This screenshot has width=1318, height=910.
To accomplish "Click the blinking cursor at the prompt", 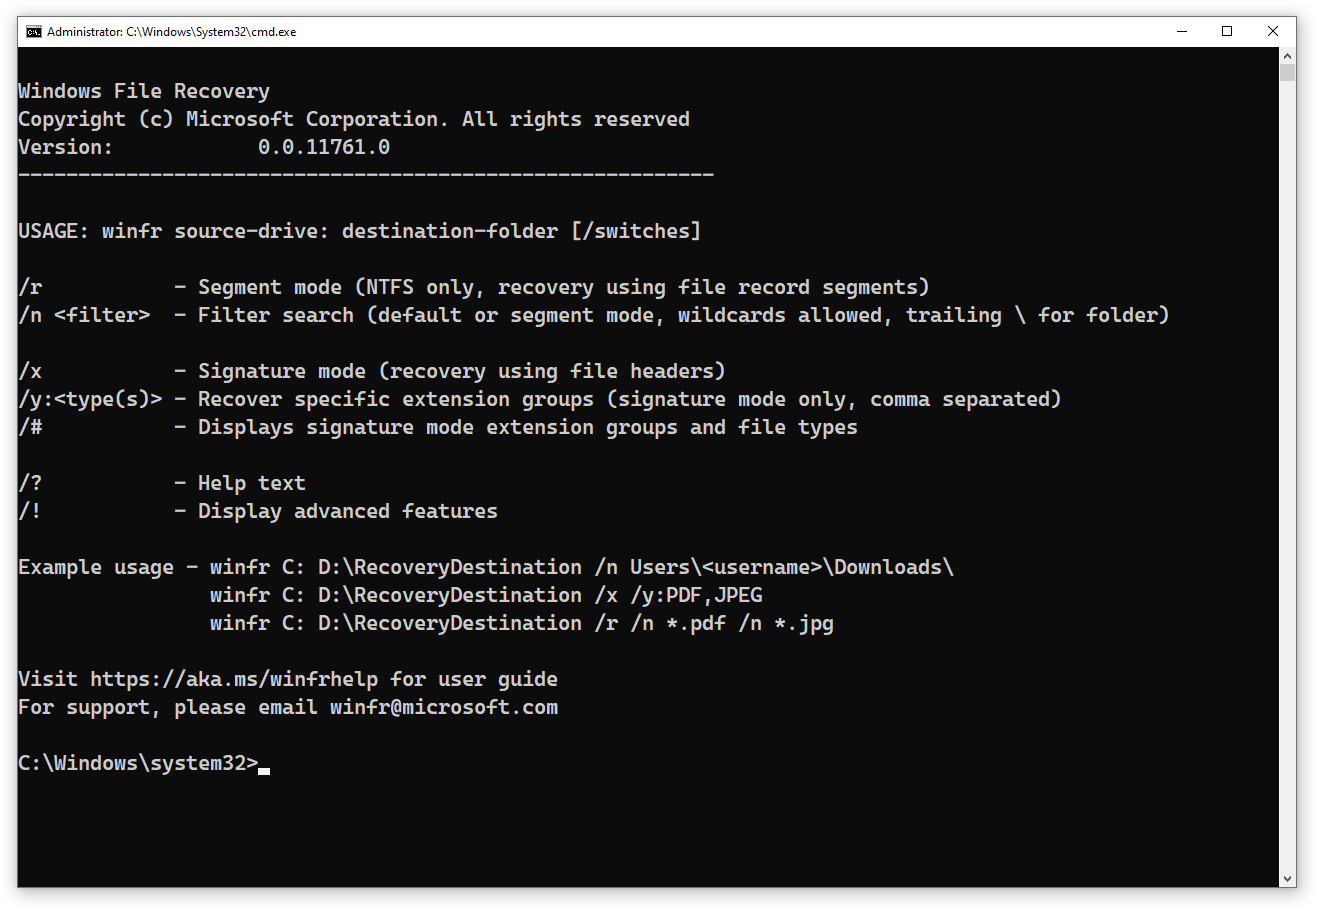I will click(264, 768).
